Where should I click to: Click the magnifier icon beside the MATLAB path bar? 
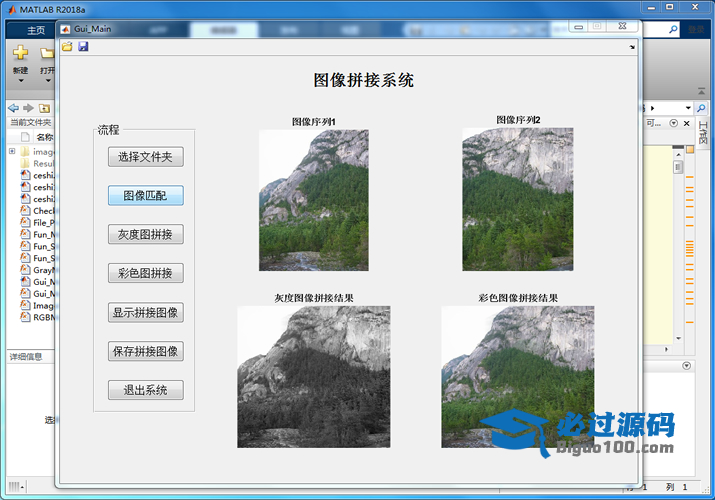(701, 108)
